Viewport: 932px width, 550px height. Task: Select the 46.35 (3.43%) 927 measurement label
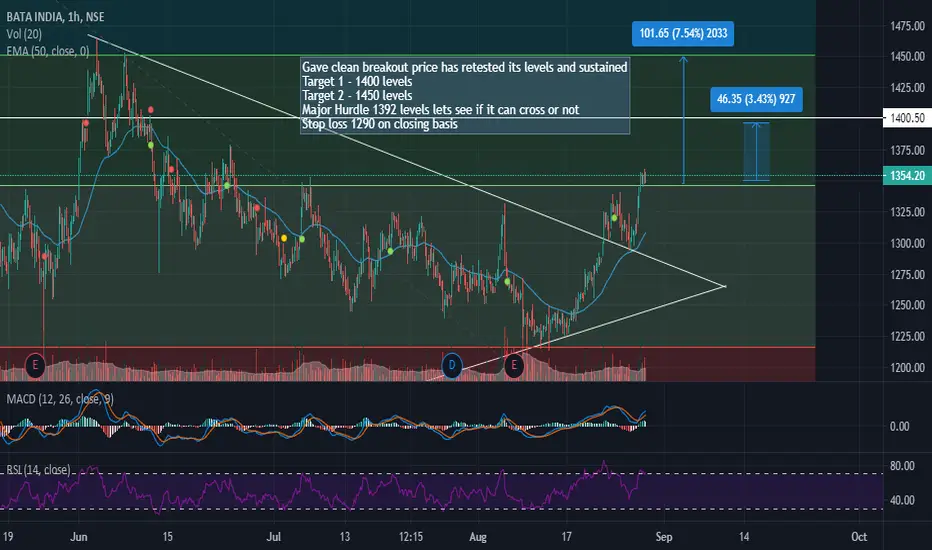click(x=756, y=99)
